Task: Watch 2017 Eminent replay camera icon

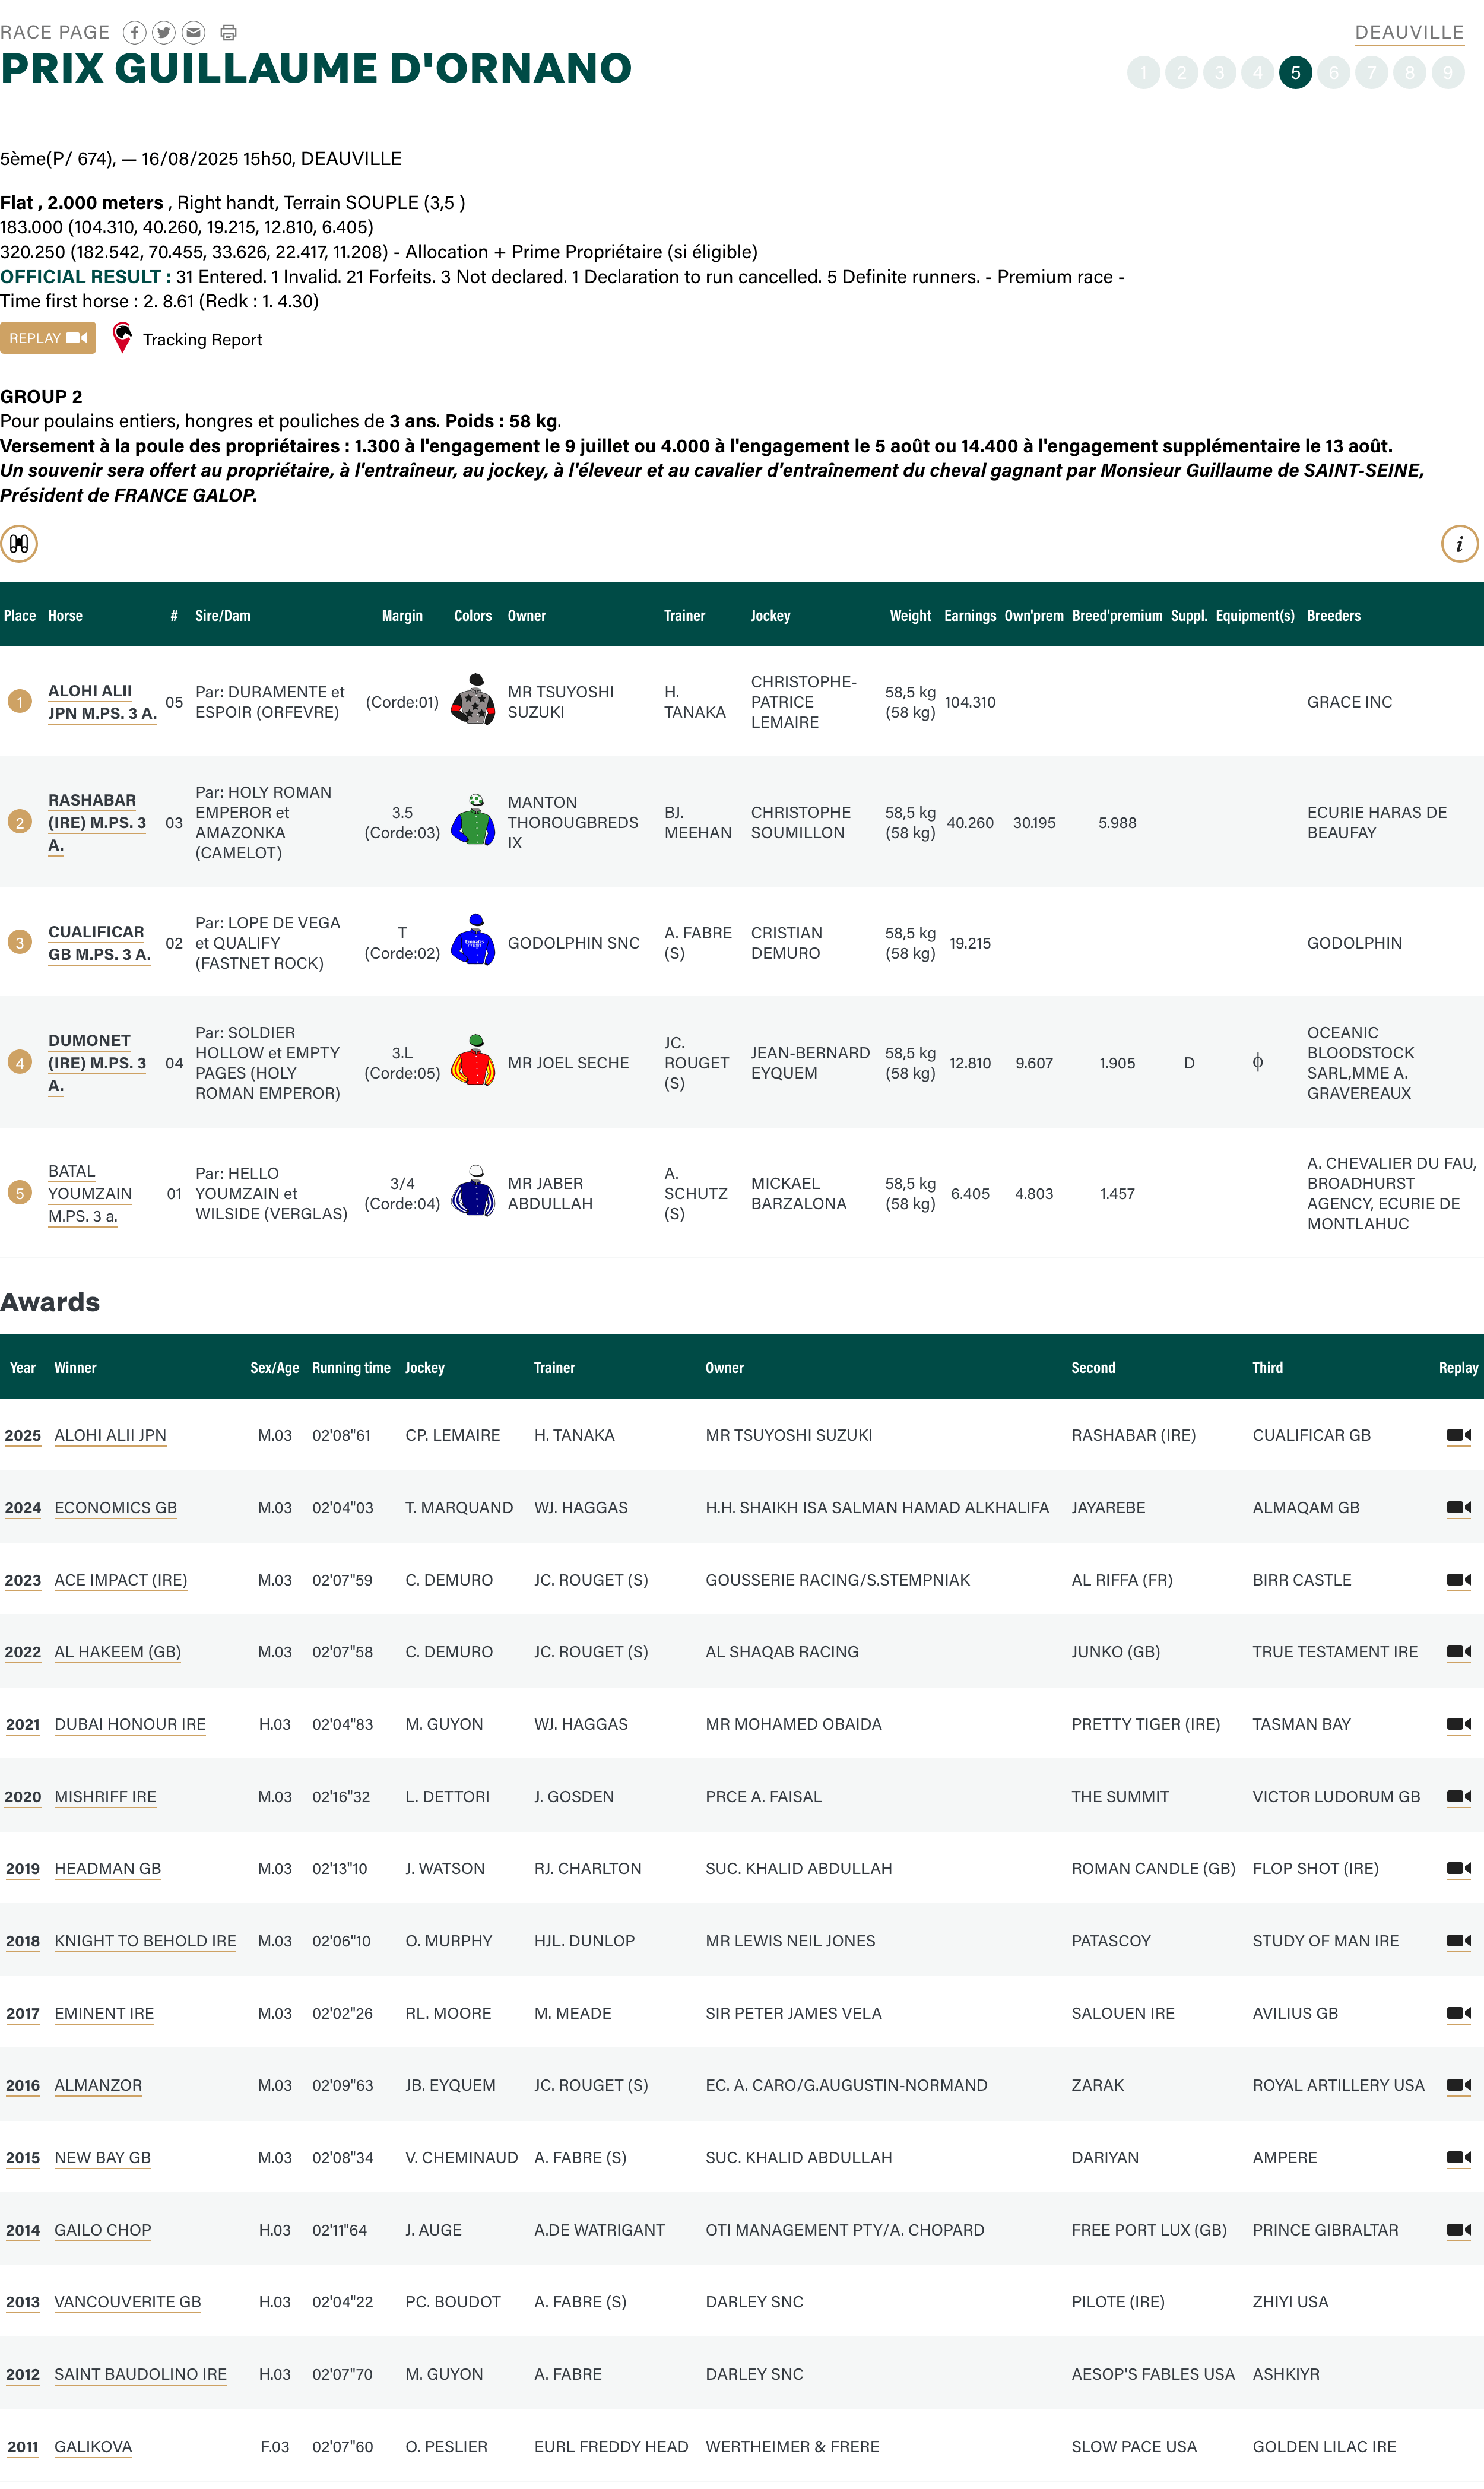Action: click(x=1459, y=2014)
